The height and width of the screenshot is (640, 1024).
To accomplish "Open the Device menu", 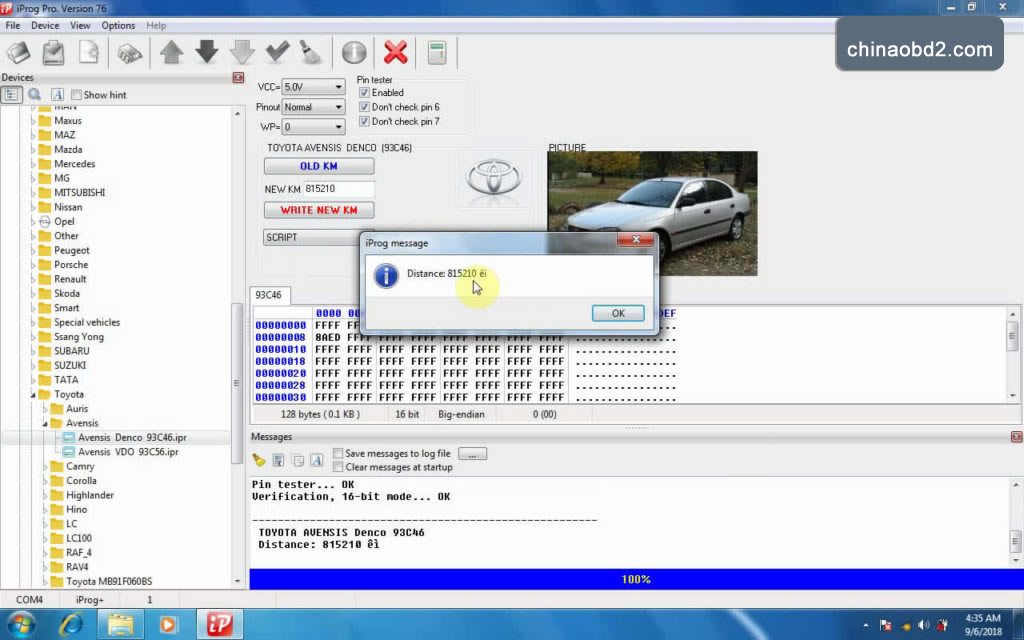I will tap(45, 25).
